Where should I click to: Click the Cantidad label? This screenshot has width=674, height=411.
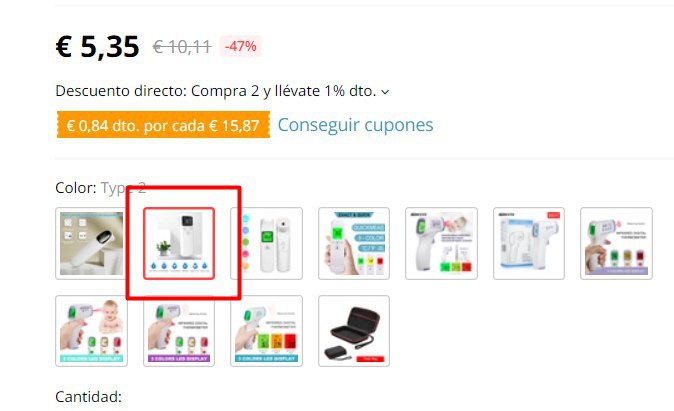tap(89, 397)
